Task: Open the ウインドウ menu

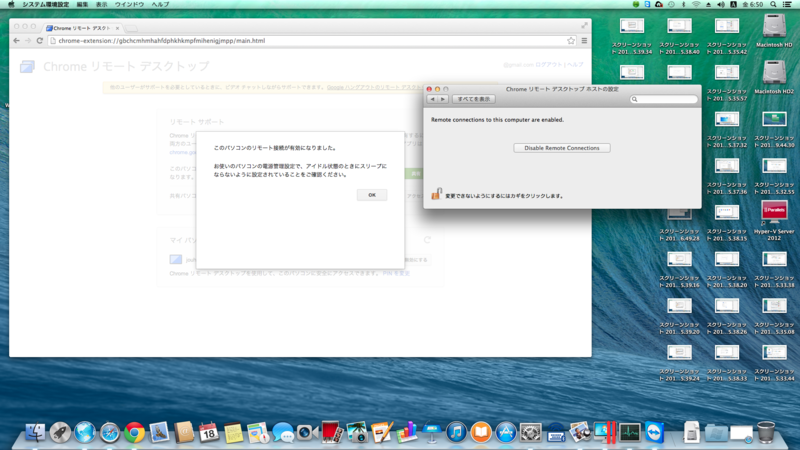Action: pyautogui.click(x=129, y=4)
